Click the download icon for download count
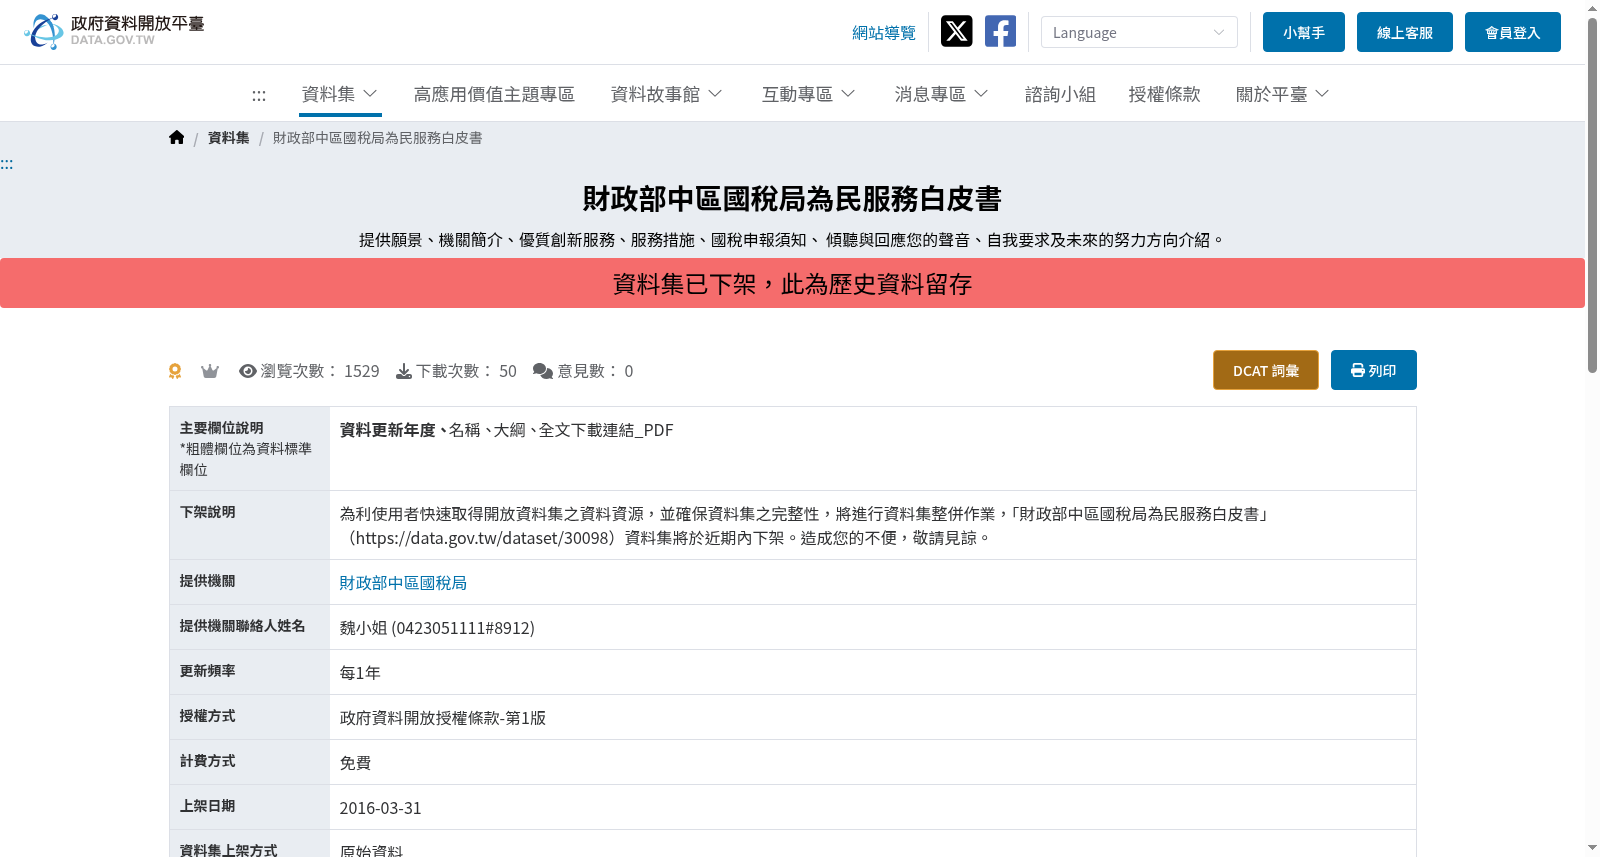 click(x=404, y=371)
